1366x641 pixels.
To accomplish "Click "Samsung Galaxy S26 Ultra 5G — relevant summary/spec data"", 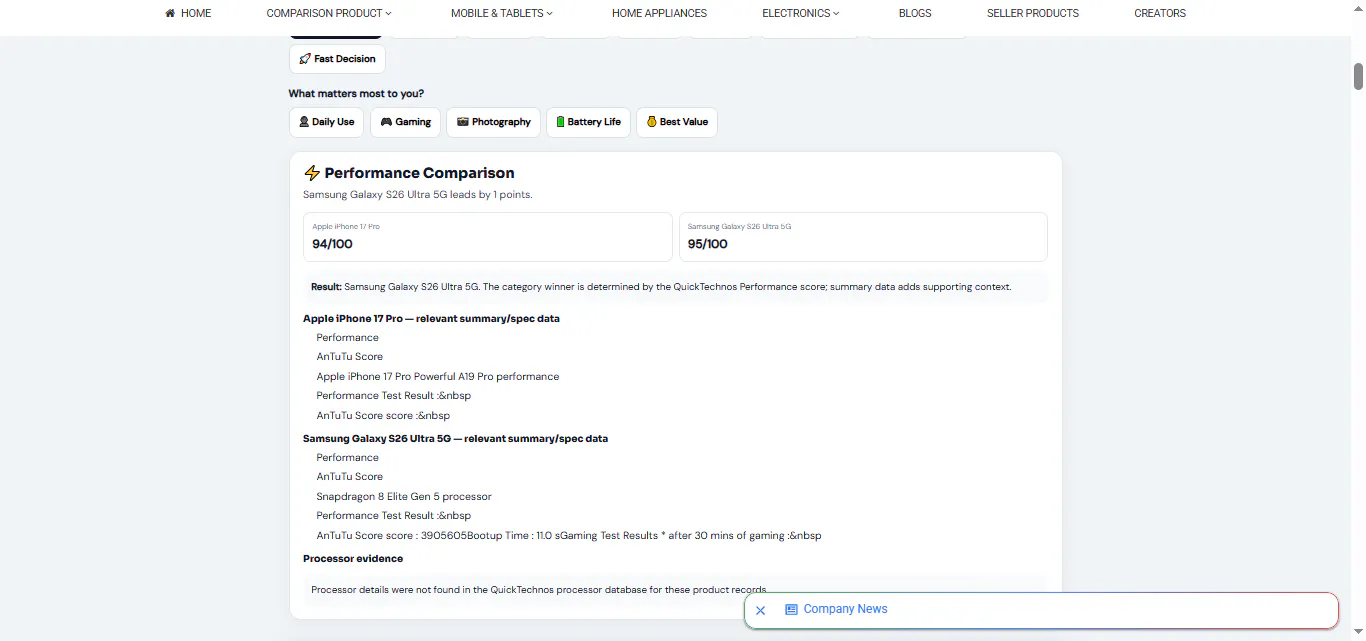I will click(455, 439).
